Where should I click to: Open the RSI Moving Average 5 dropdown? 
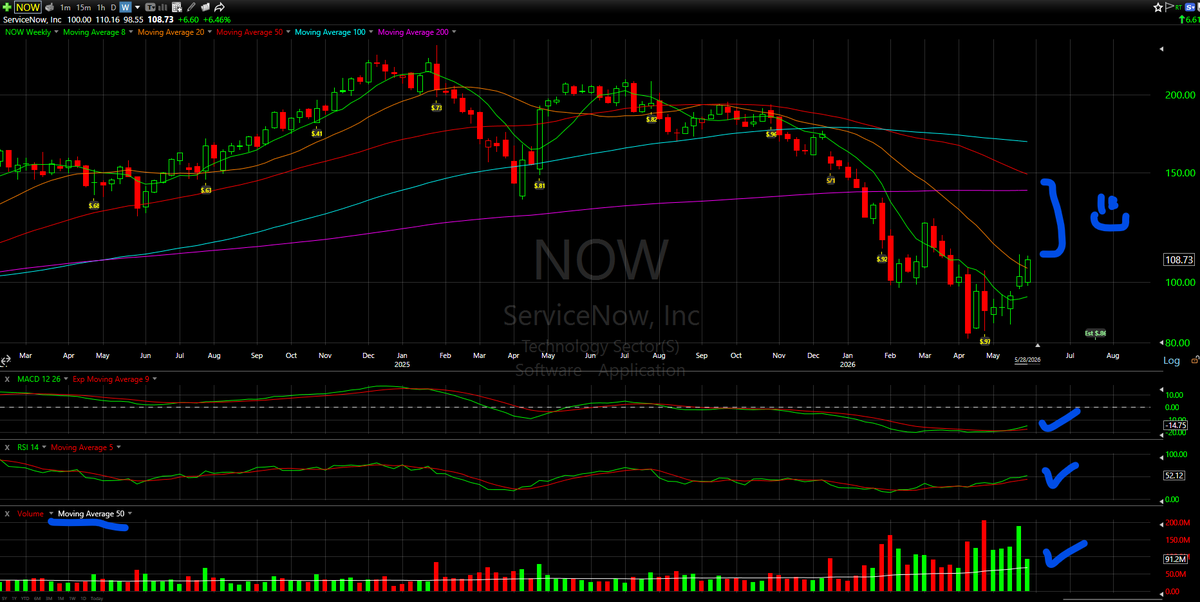[x=119, y=447]
